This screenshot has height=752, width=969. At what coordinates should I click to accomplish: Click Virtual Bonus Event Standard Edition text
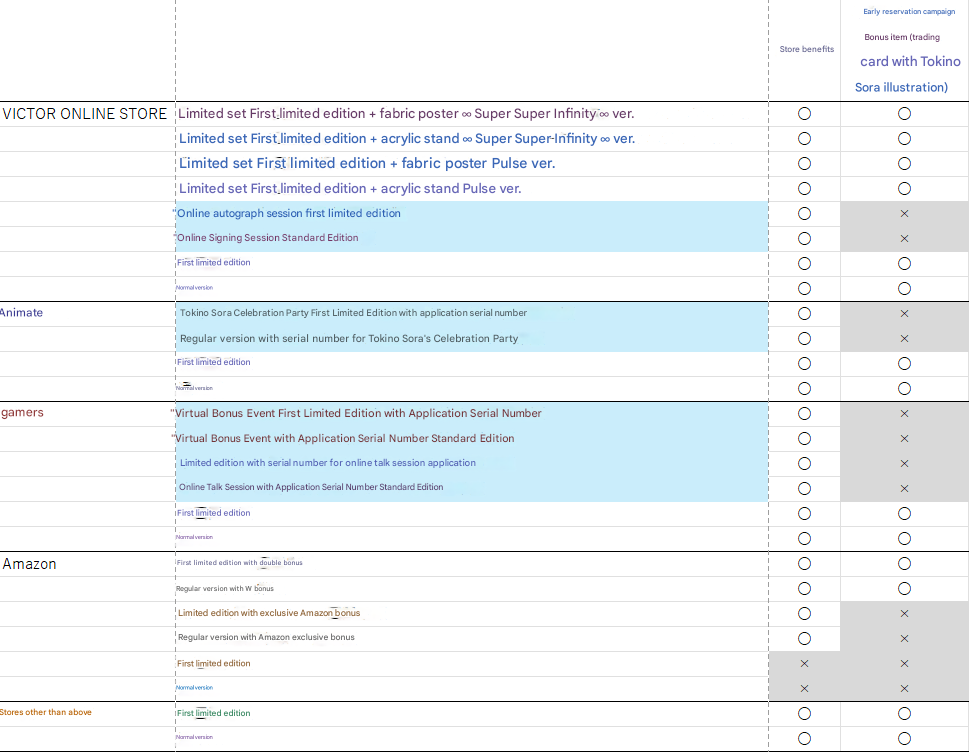(x=344, y=438)
